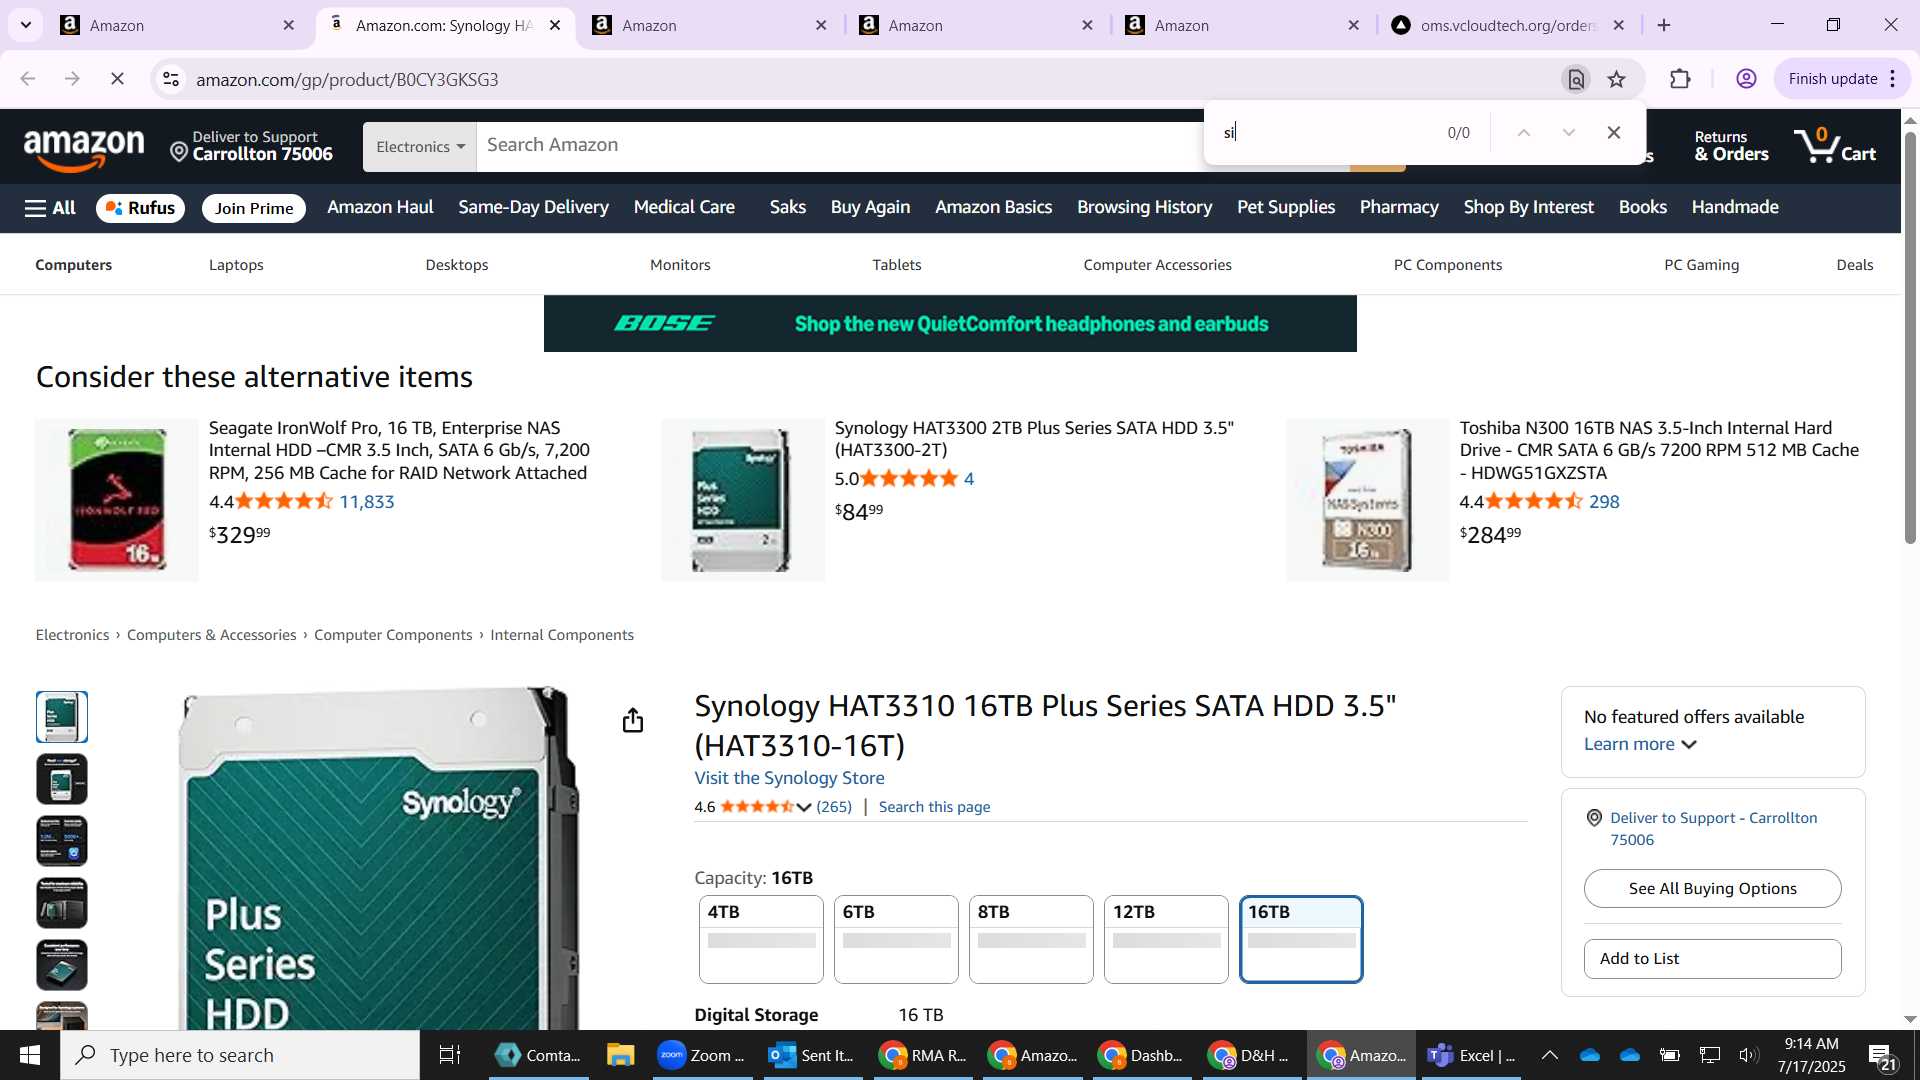Click the Bose QuietComfort banner ad
Image resolution: width=1920 pixels, height=1080 pixels.
950,323
